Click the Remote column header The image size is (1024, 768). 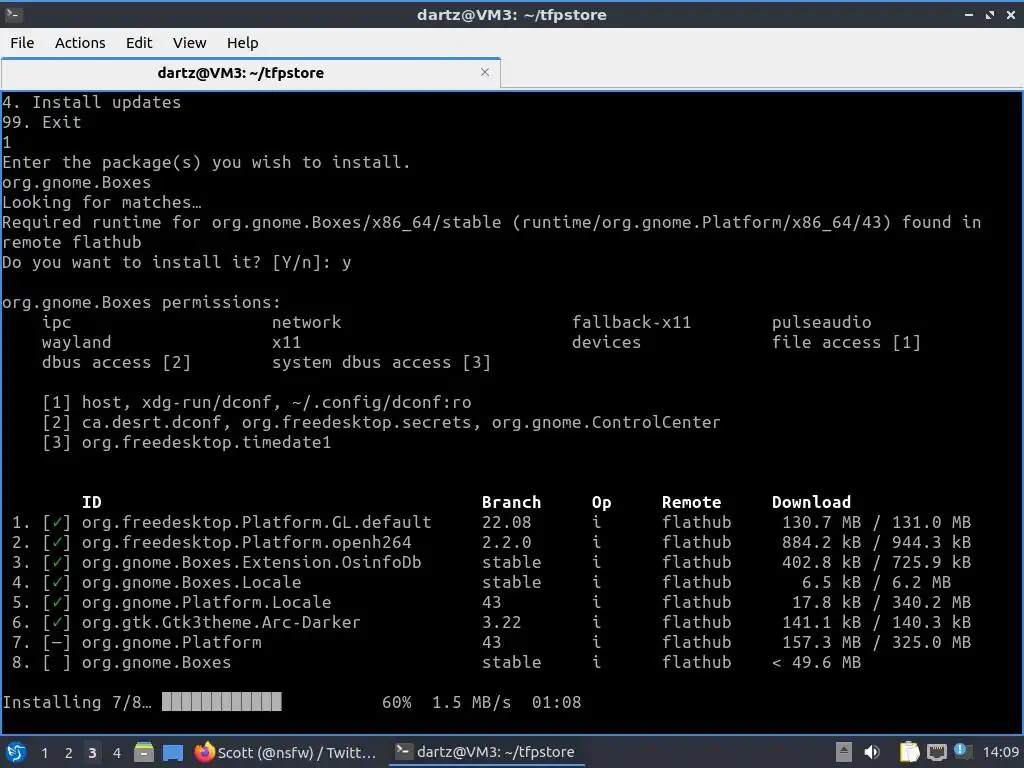click(x=692, y=502)
